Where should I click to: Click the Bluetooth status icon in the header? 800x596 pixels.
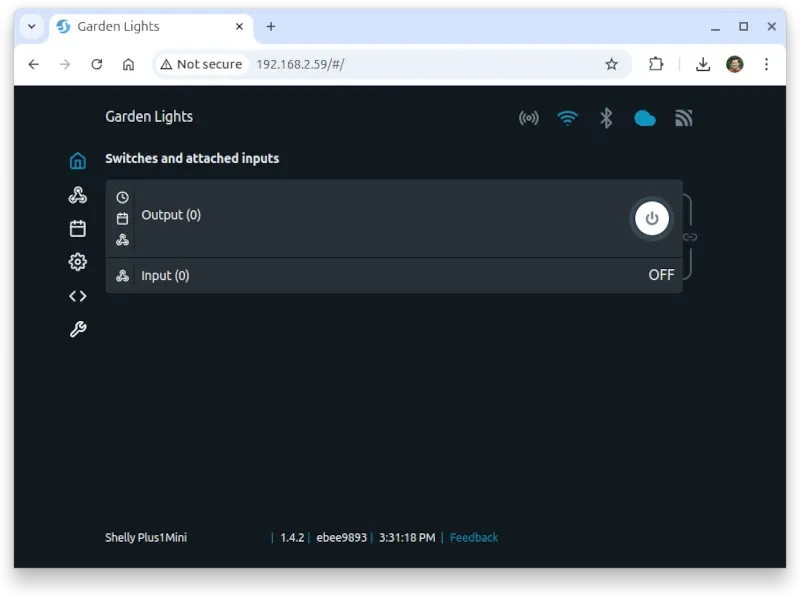click(x=605, y=117)
